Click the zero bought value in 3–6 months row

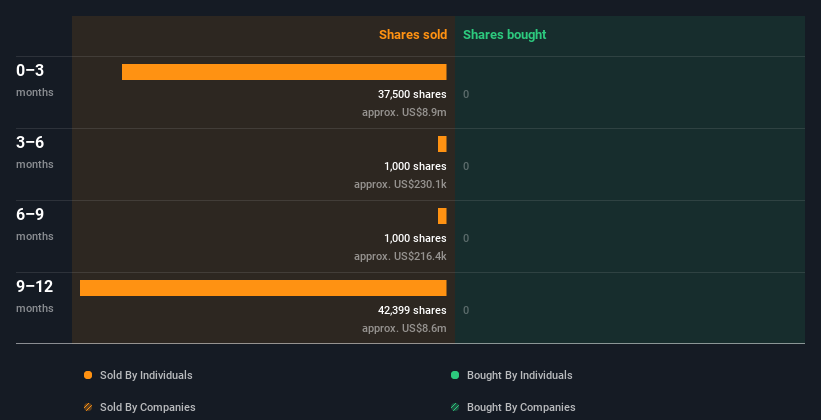(x=466, y=167)
